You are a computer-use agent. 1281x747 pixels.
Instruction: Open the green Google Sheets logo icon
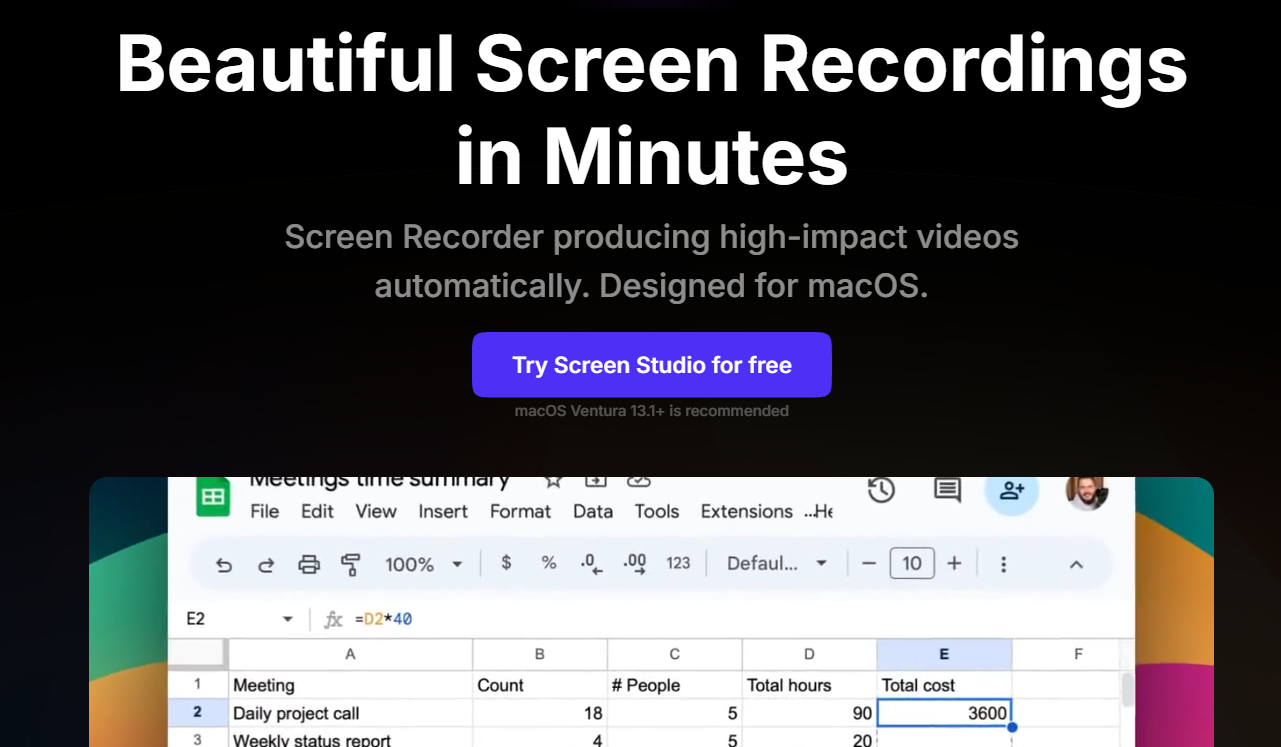point(212,497)
